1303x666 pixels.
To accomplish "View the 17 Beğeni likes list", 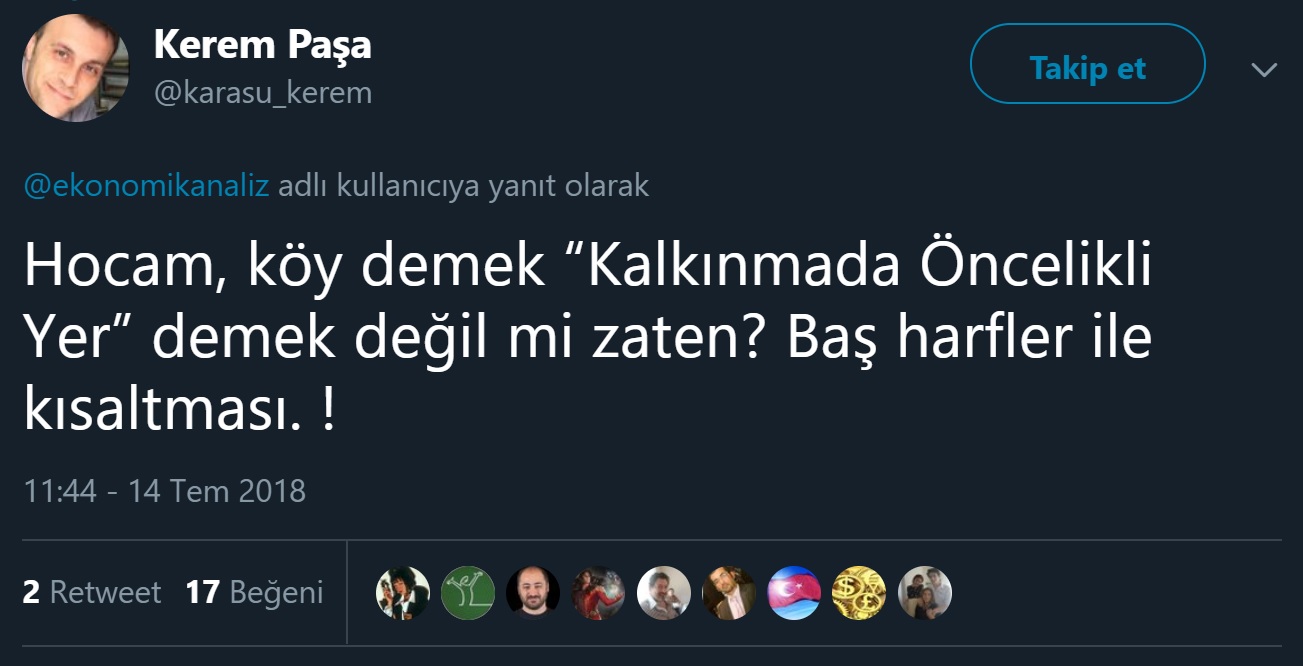I will [x=254, y=593].
